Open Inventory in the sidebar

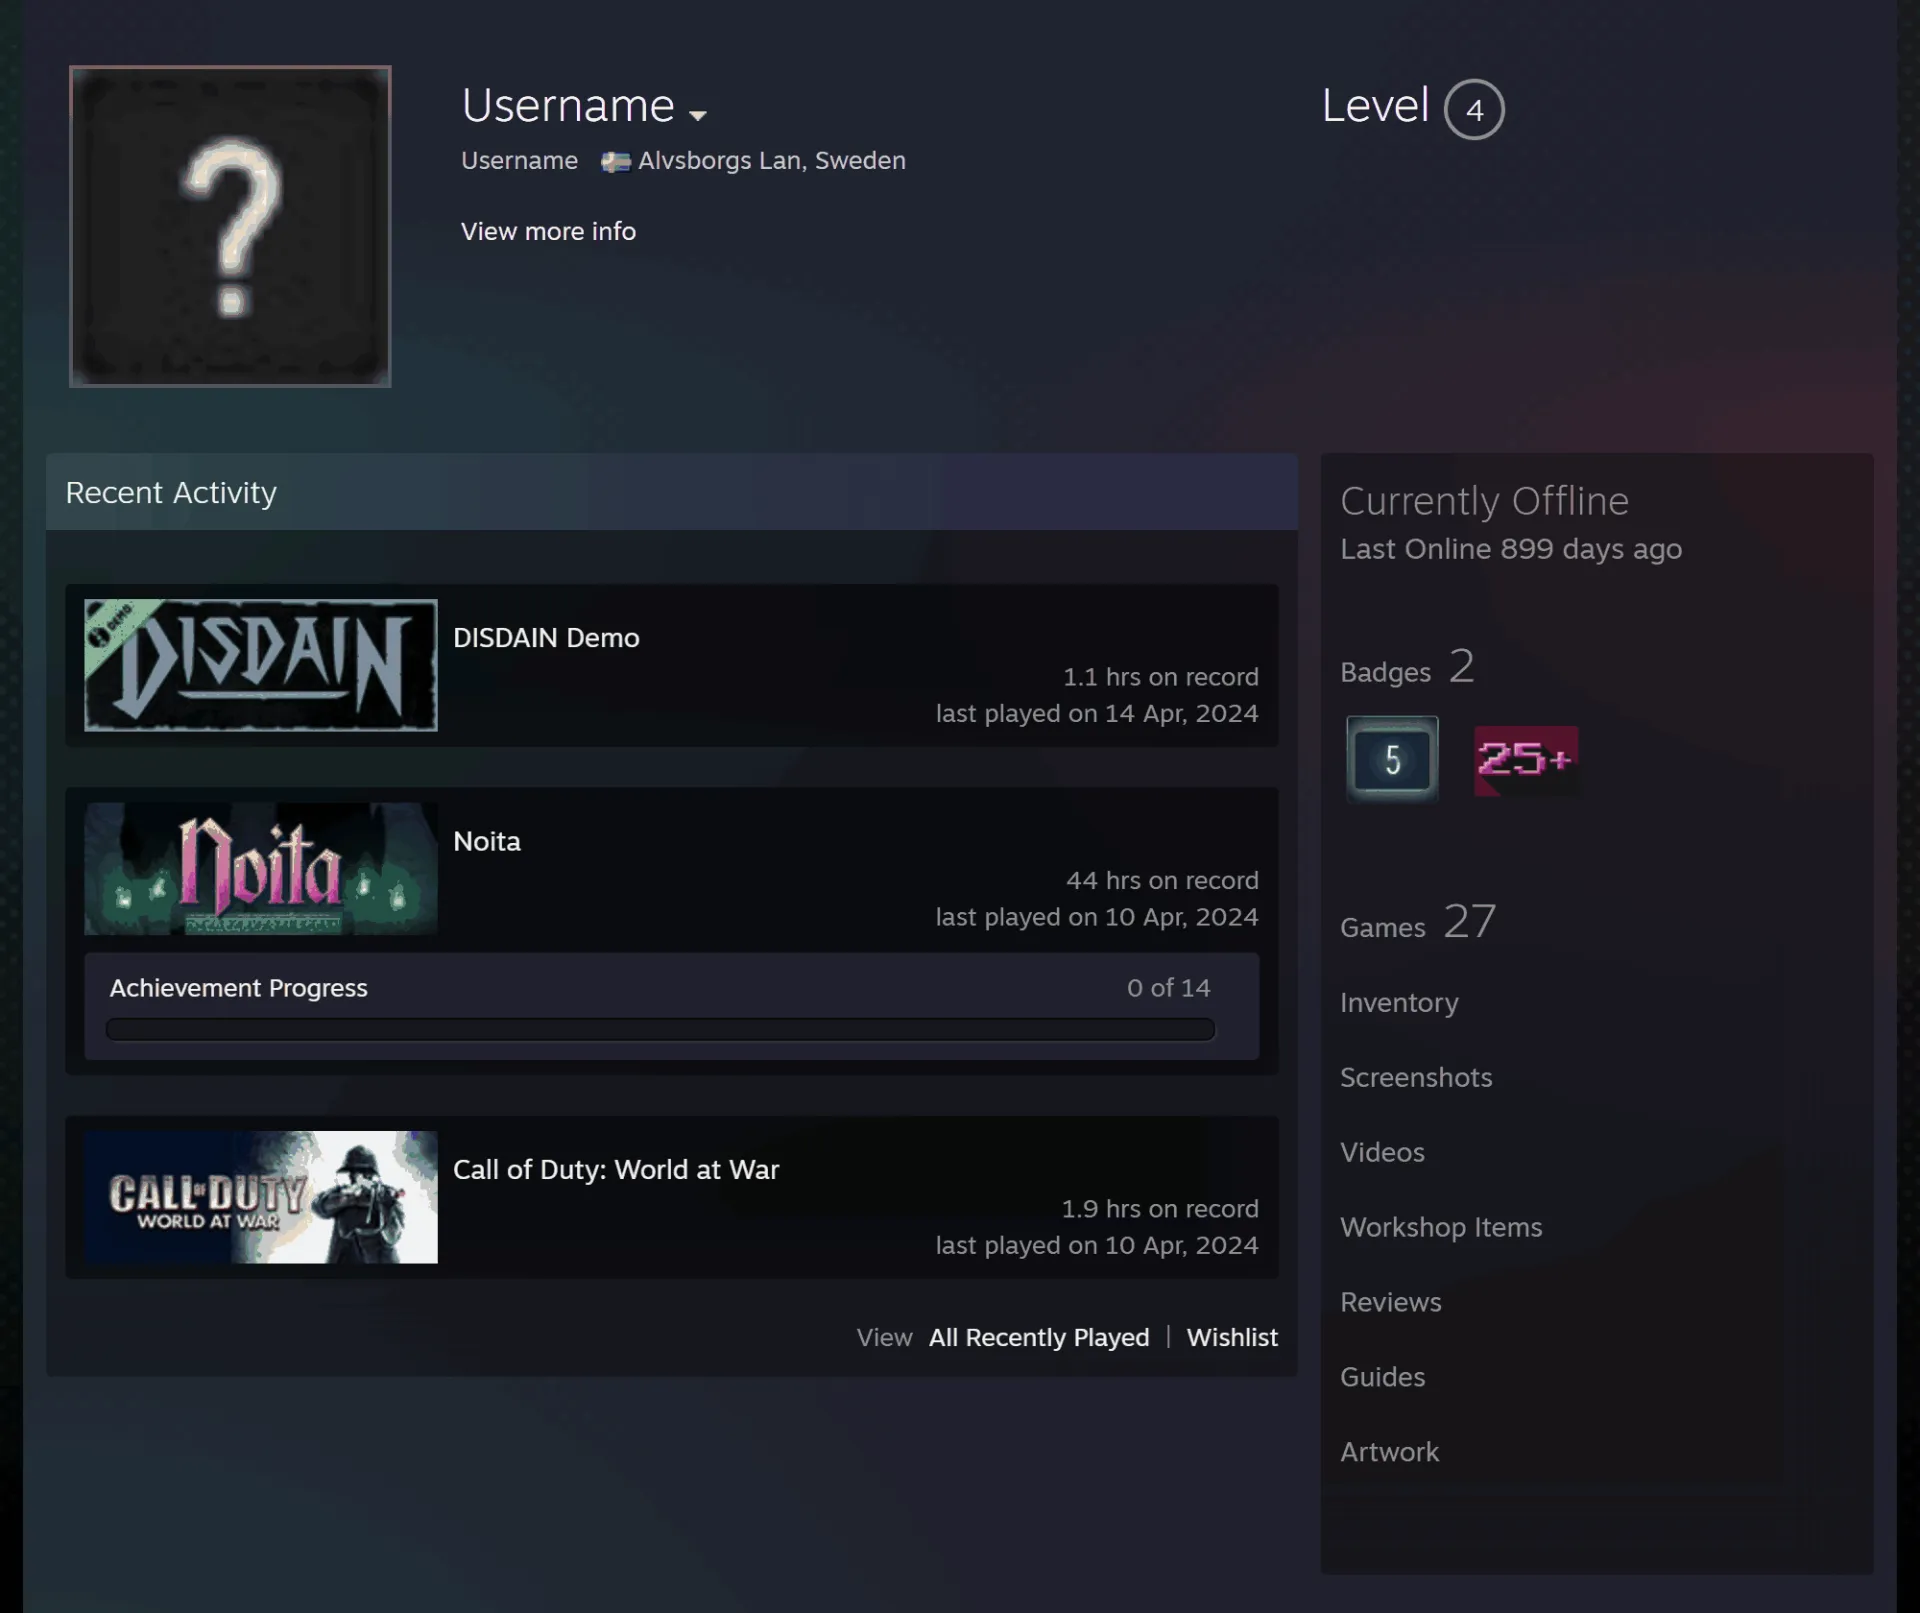click(x=1399, y=1002)
